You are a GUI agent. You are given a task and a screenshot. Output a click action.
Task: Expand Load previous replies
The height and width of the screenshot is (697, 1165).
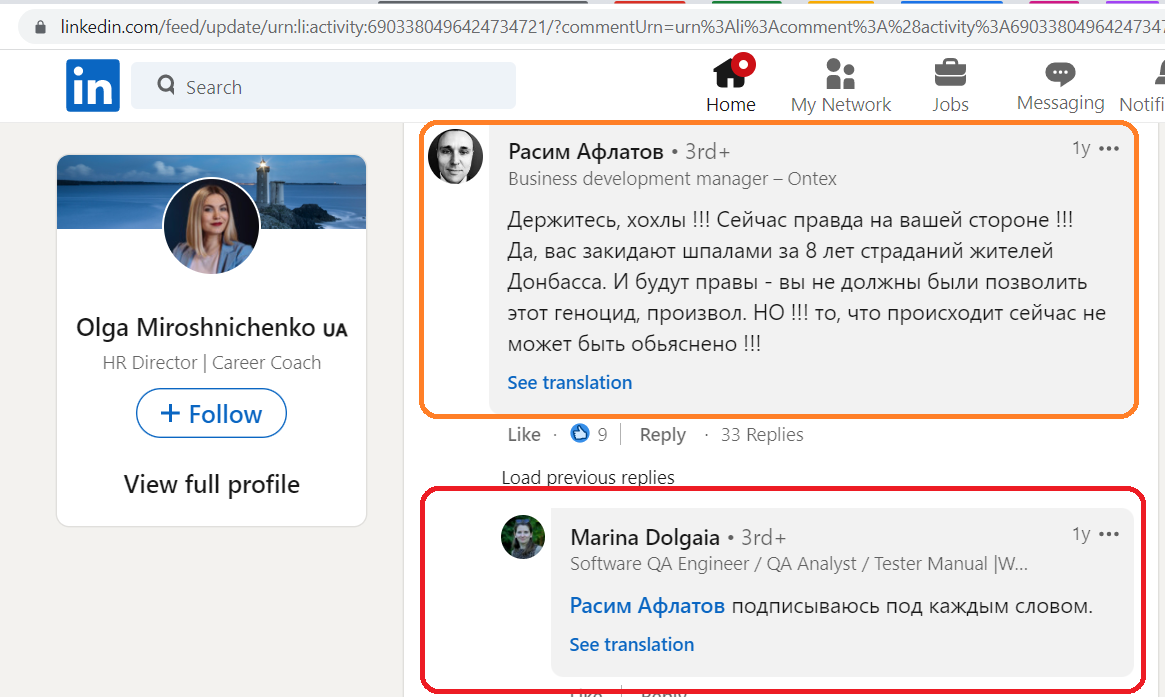click(588, 477)
